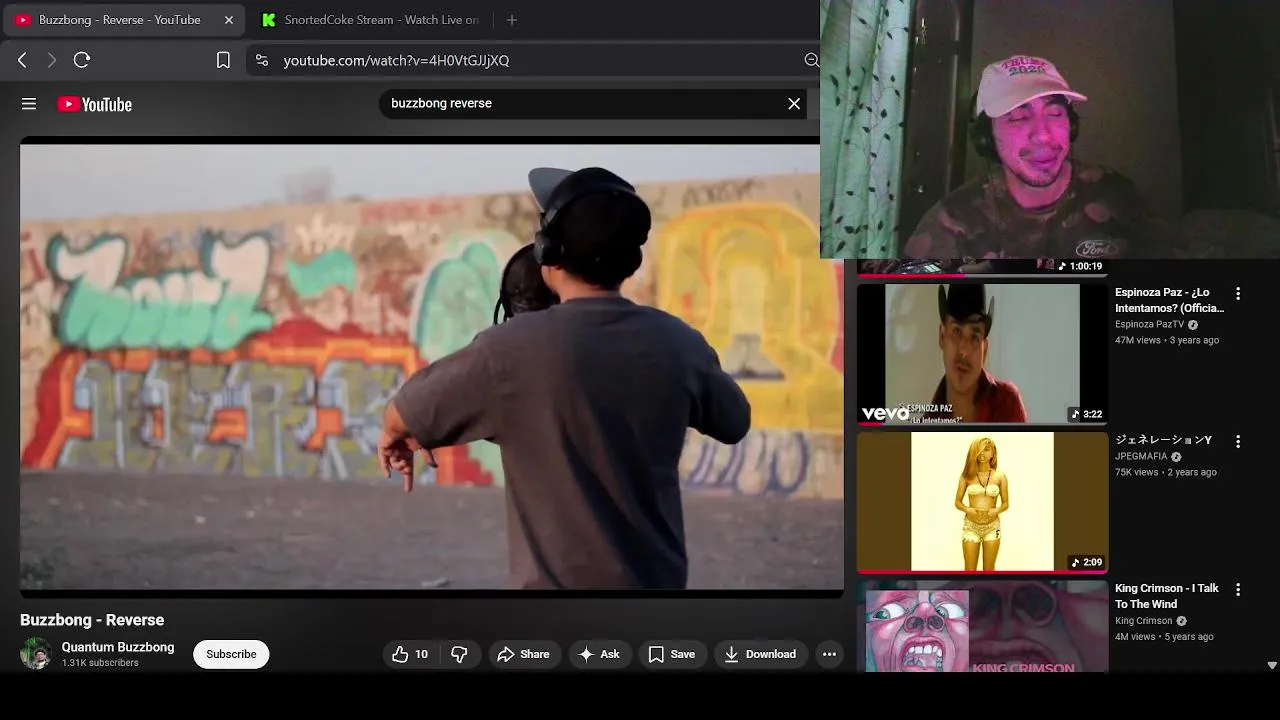Open the Ask AI button
Image resolution: width=1280 pixels, height=720 pixels.
coord(598,654)
